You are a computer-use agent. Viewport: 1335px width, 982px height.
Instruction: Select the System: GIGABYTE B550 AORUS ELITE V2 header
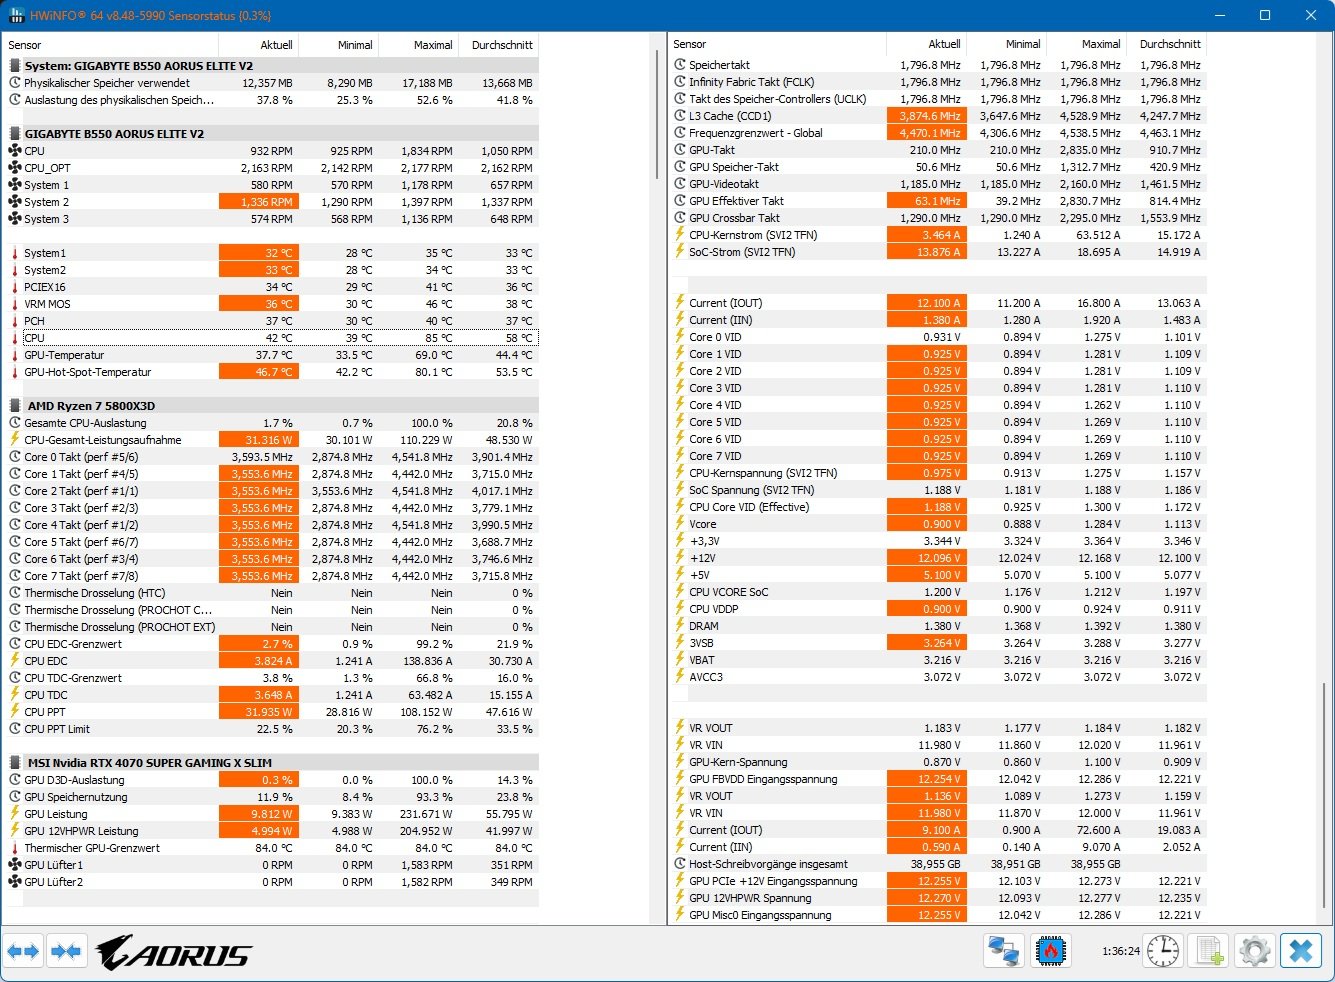click(272, 66)
